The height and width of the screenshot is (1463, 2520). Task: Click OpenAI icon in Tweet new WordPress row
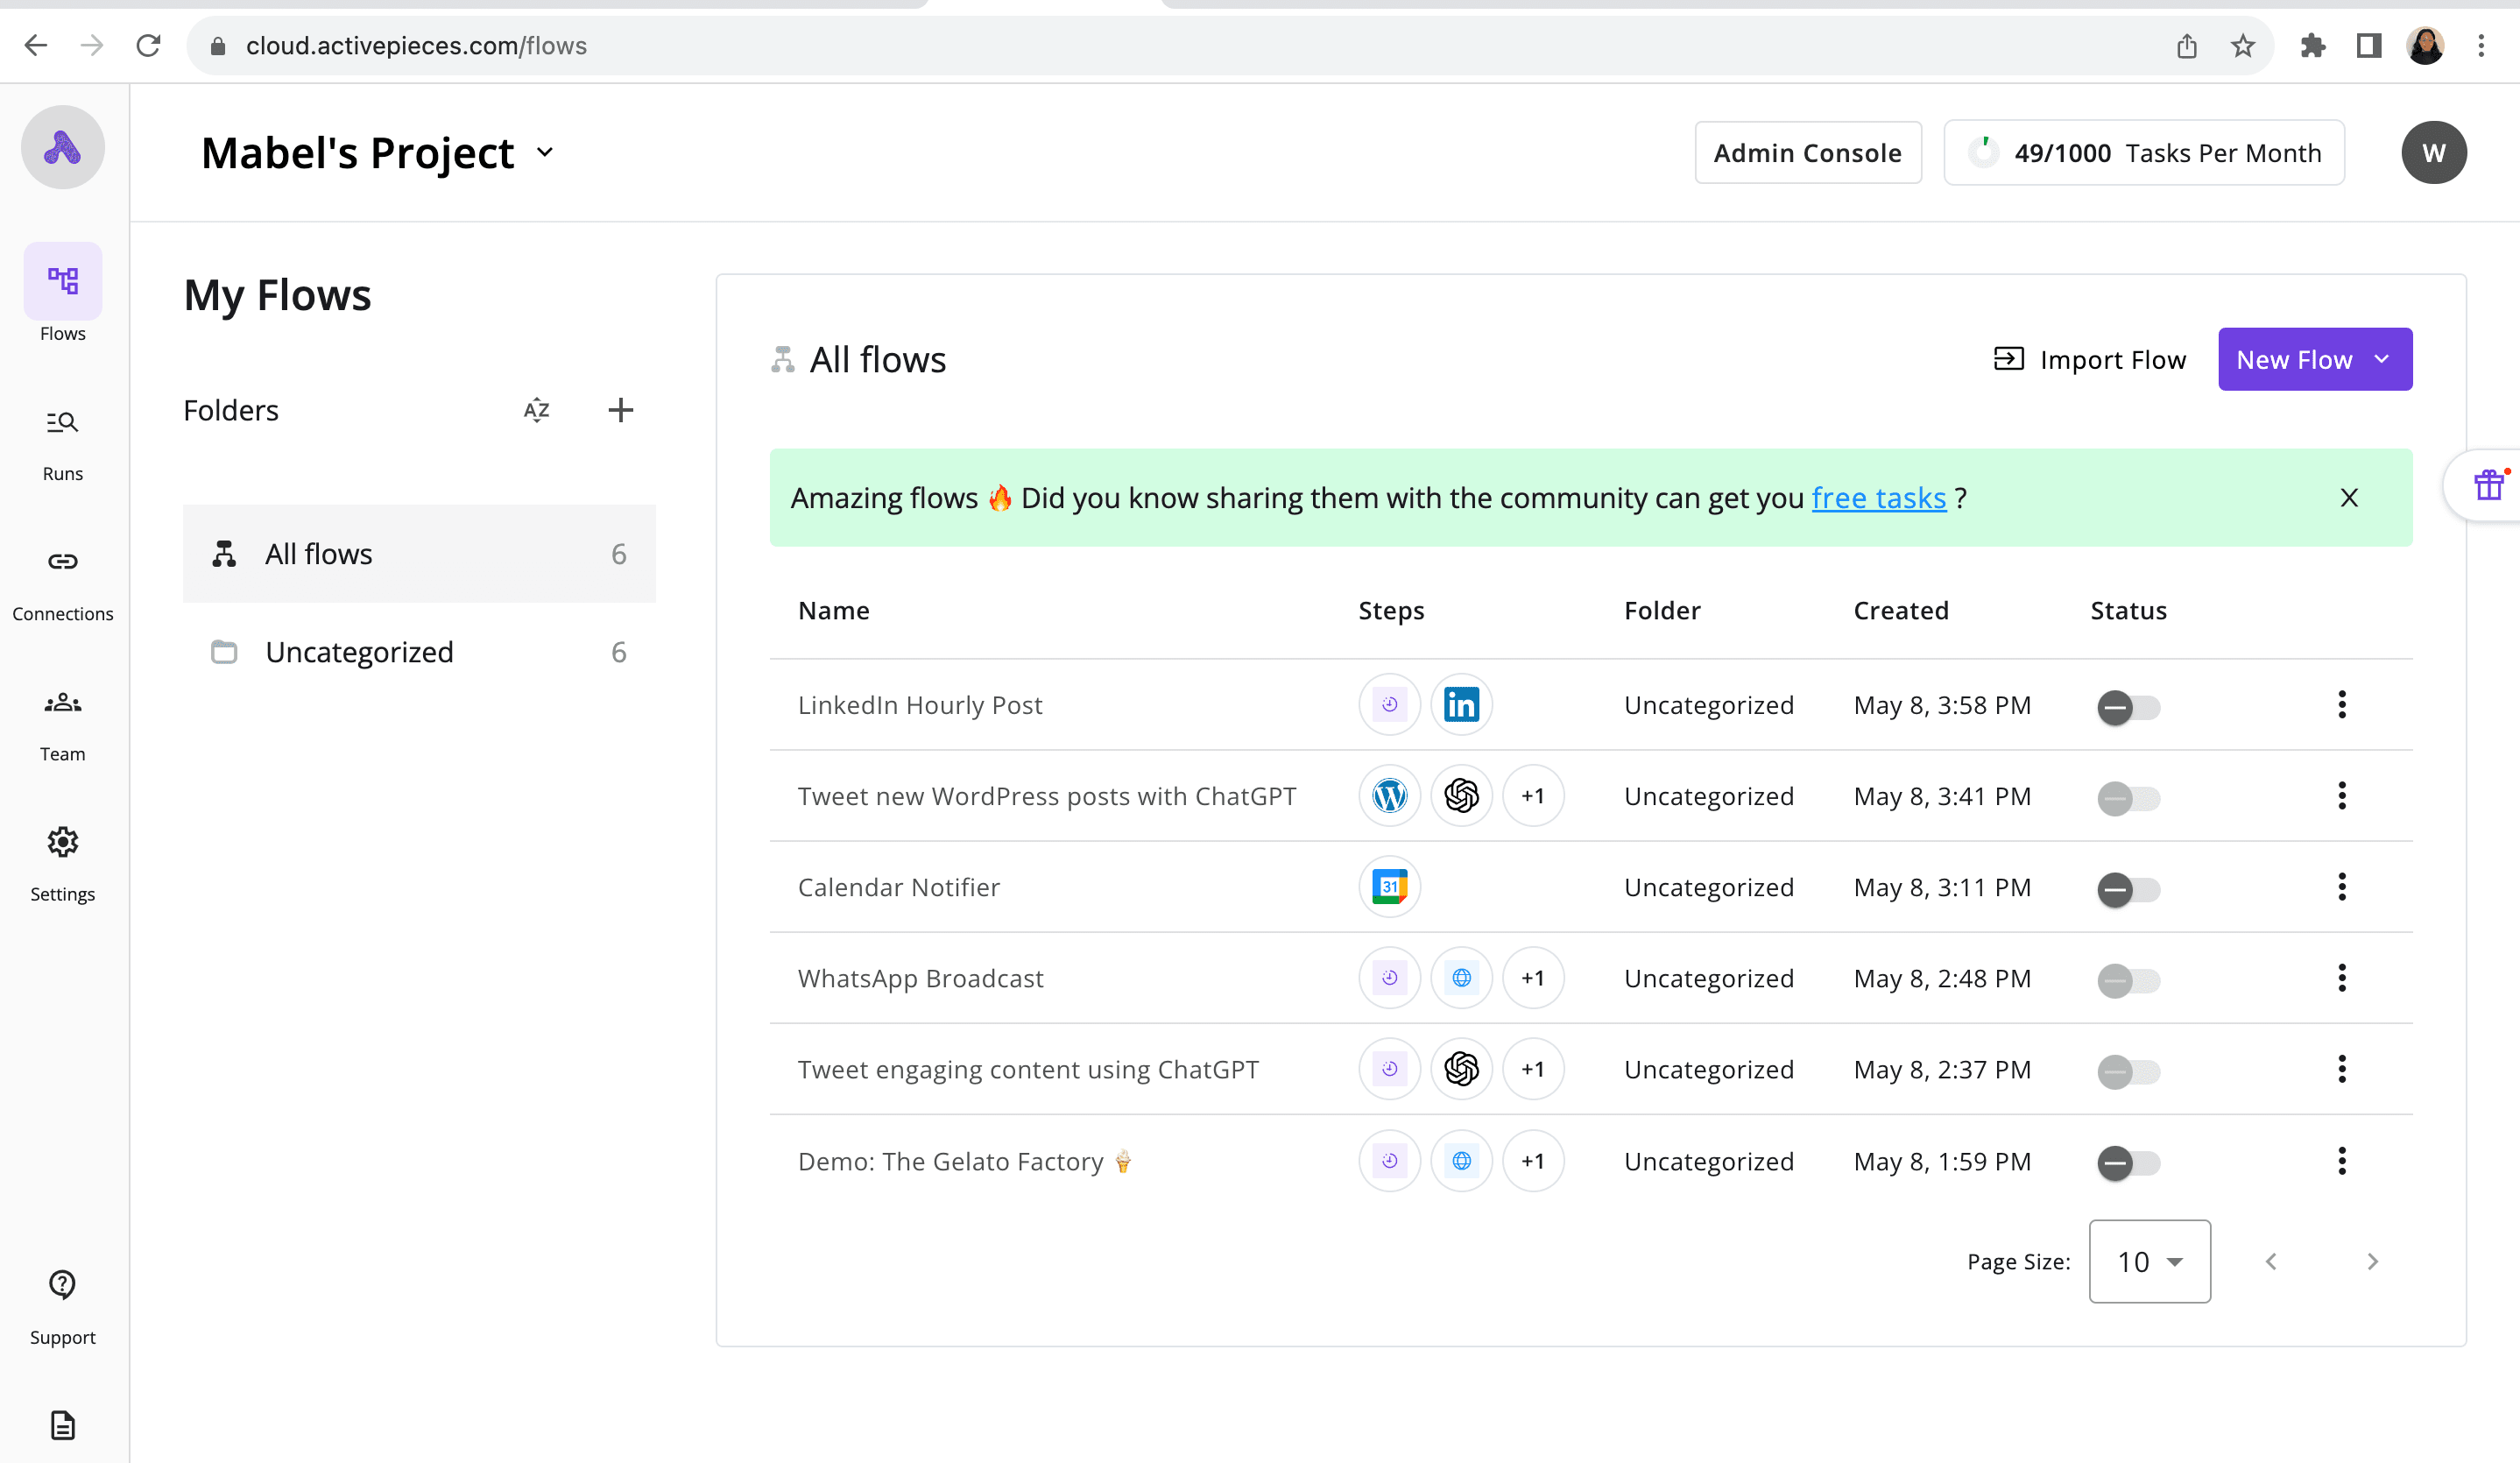[1461, 795]
